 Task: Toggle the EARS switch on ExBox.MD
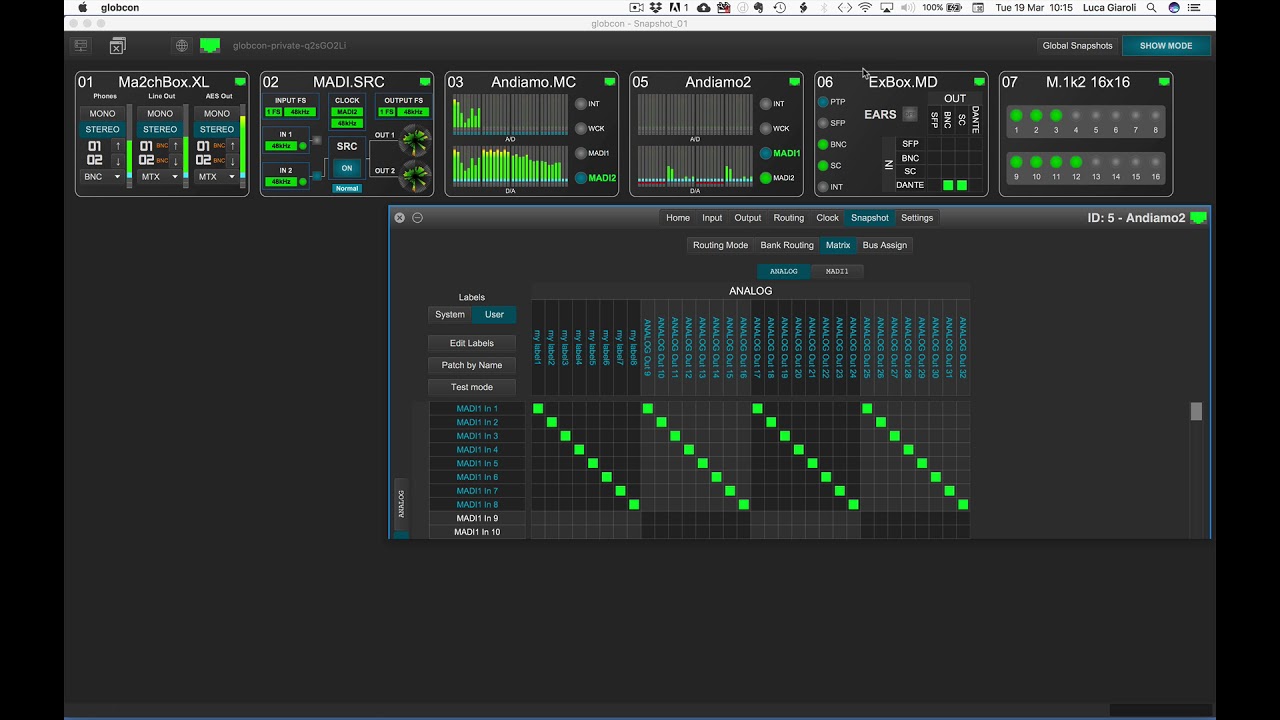[x=909, y=114]
